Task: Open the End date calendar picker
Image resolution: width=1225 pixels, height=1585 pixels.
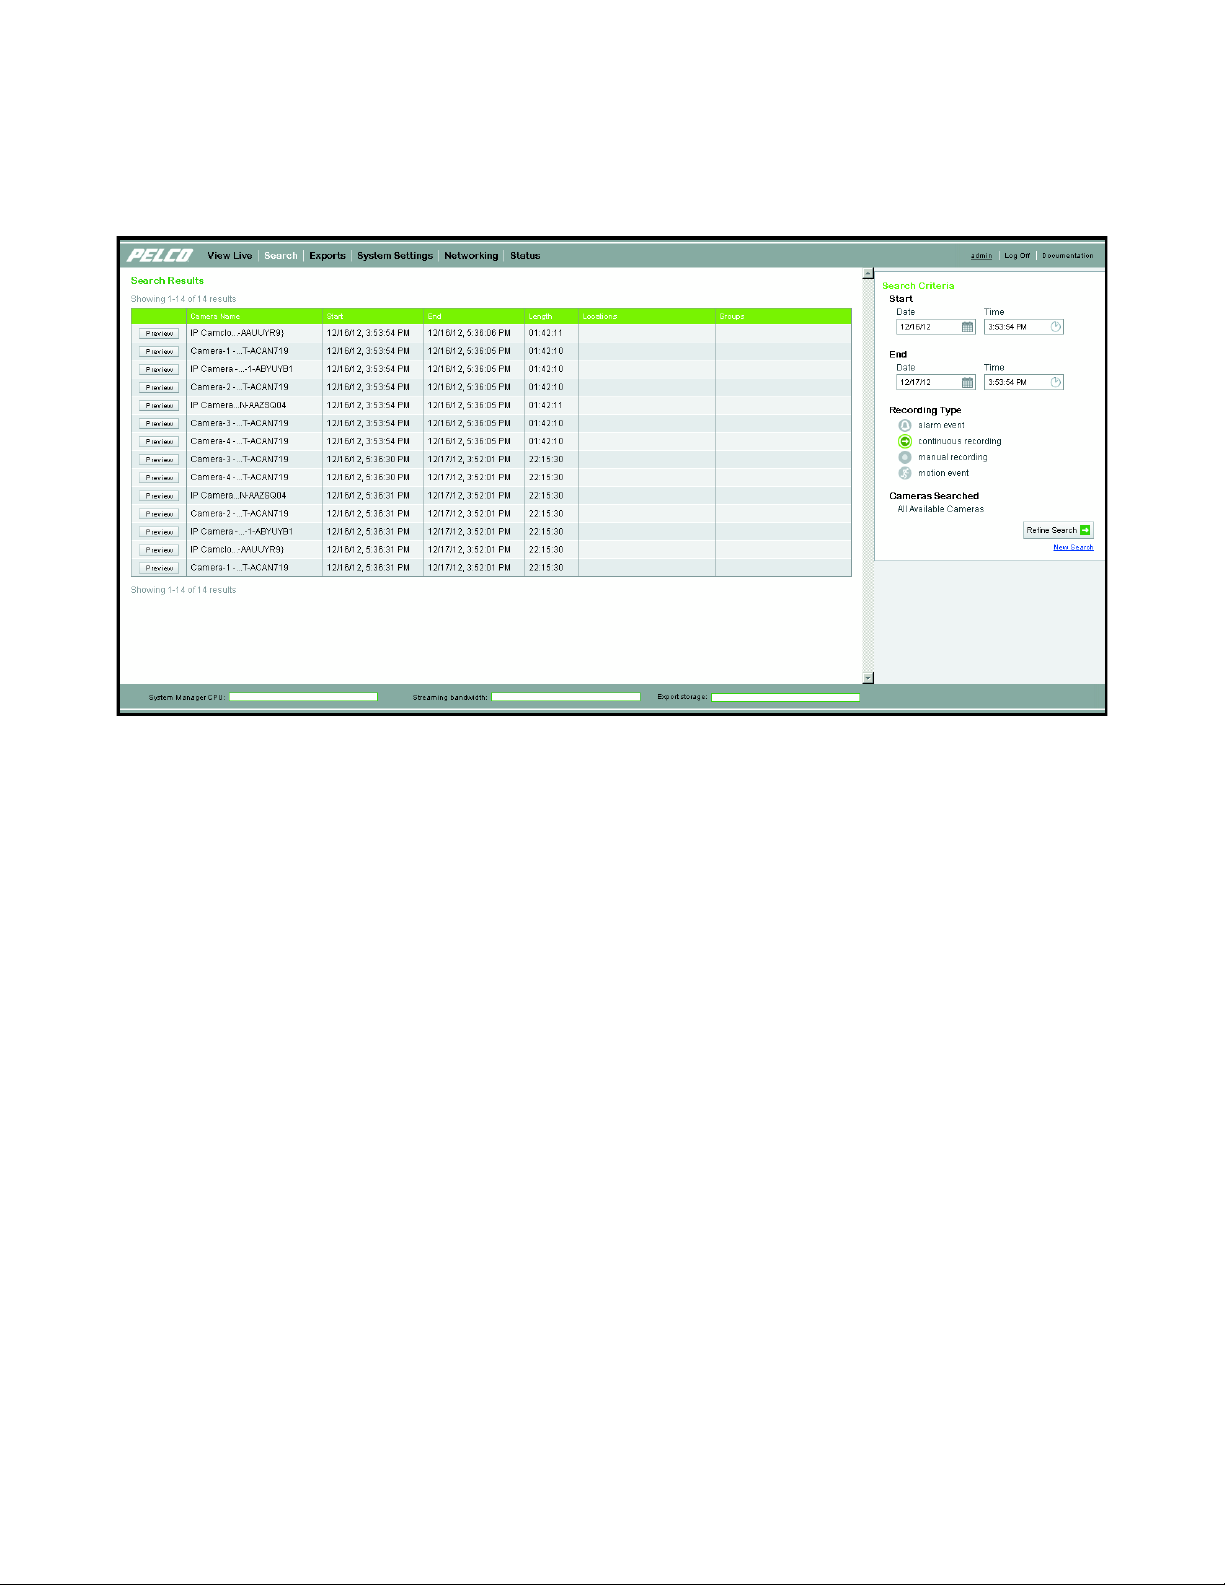Action: point(967,382)
